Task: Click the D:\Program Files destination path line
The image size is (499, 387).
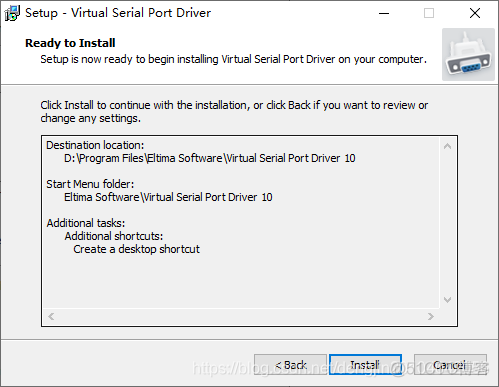Action: tap(210, 158)
